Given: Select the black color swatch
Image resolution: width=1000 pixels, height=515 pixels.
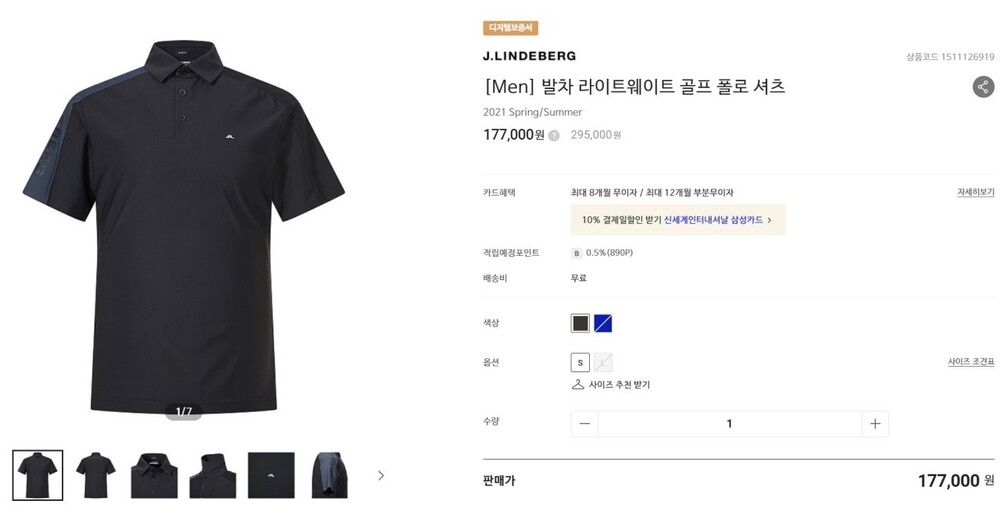Looking at the screenshot, I should [x=580, y=324].
